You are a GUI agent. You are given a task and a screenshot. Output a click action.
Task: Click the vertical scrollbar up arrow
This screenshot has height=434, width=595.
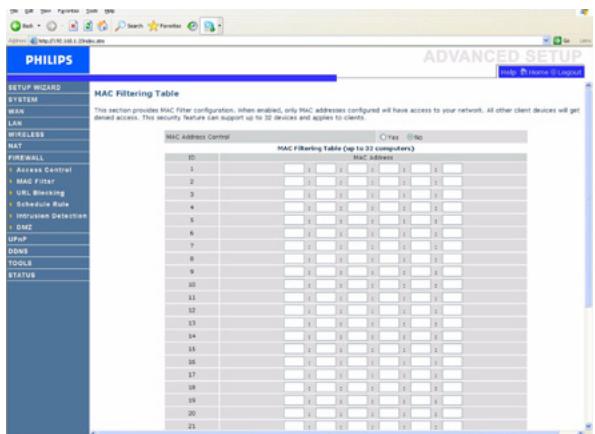pos(589,86)
